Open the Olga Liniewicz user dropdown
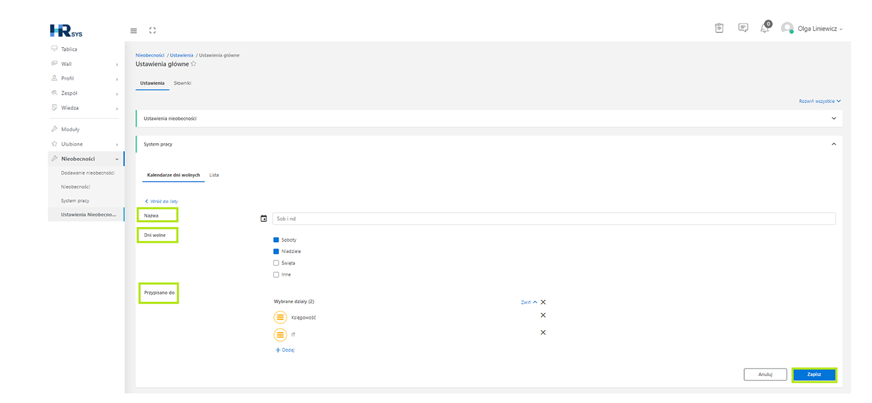This screenshot has width=872, height=403. click(x=820, y=28)
